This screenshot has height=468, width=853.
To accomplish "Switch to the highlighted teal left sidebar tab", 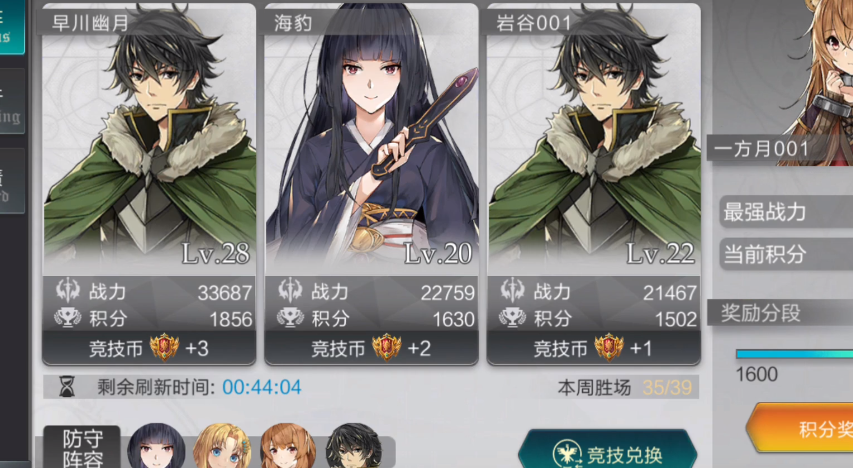I will (x=12, y=27).
